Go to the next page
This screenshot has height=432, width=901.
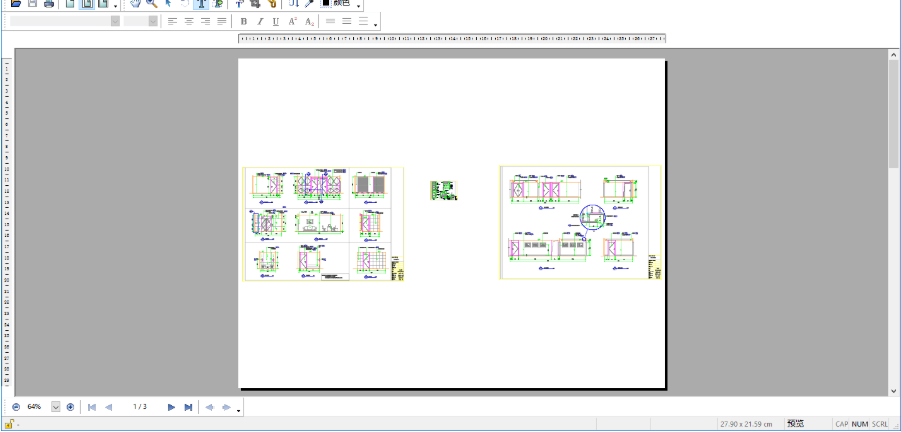[171, 407]
